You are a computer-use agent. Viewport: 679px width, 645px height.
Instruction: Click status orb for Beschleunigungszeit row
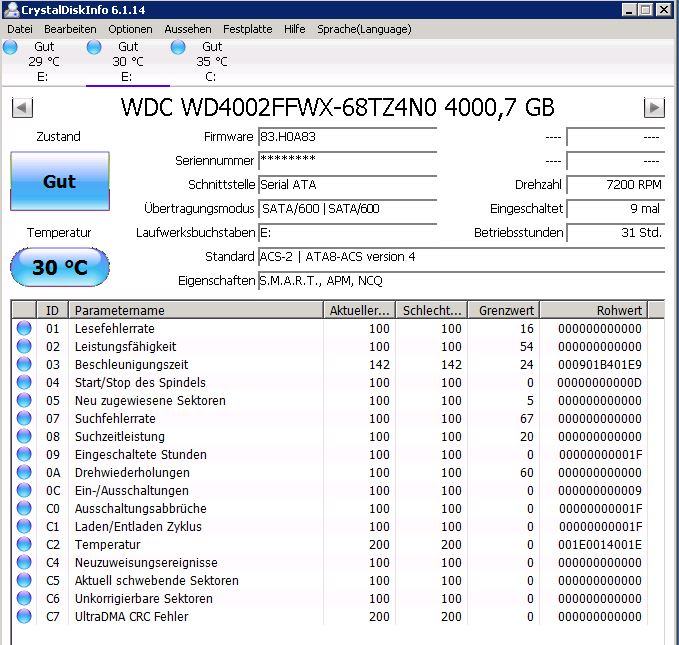(24, 364)
